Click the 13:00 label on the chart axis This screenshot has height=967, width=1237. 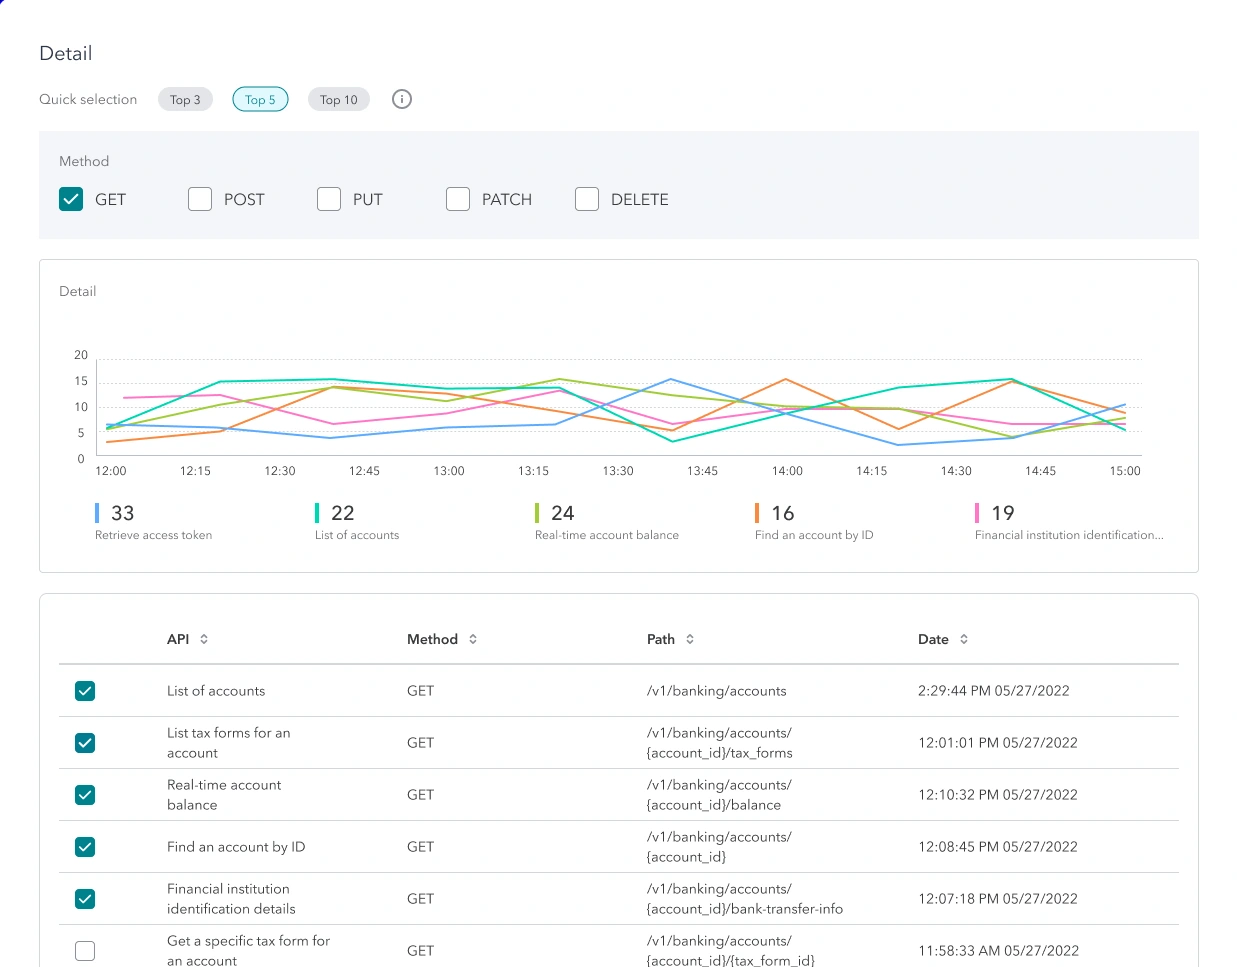point(449,471)
